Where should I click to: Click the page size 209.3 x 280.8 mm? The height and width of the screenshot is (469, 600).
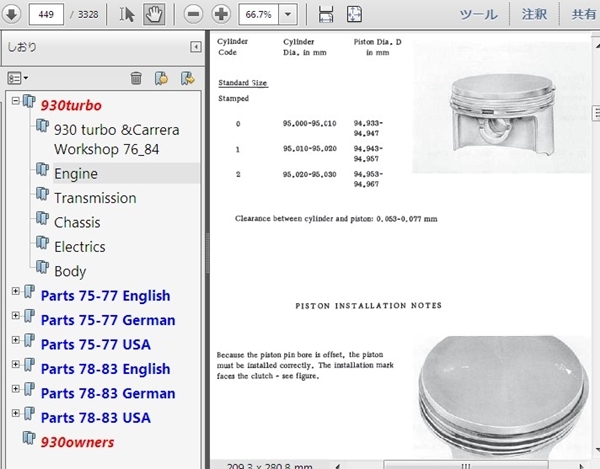click(x=270, y=466)
